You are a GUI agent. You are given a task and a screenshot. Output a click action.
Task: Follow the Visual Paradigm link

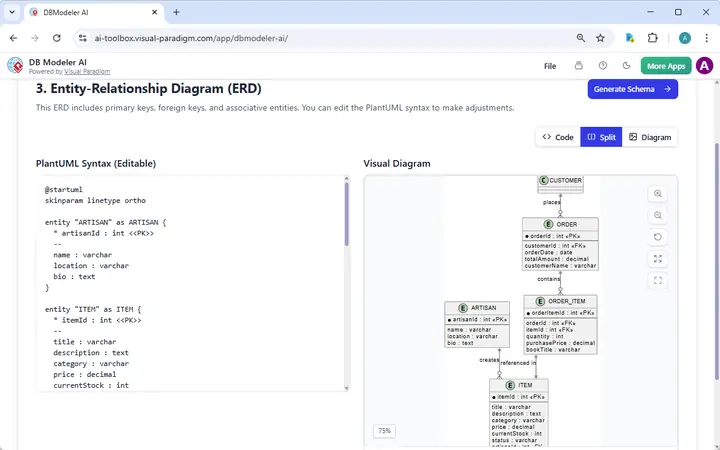coord(87,72)
